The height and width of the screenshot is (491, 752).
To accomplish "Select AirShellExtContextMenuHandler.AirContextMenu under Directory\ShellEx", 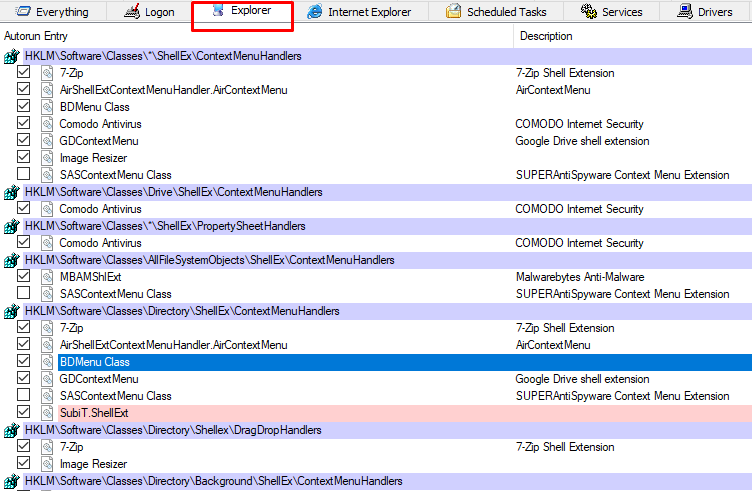I will click(174, 345).
